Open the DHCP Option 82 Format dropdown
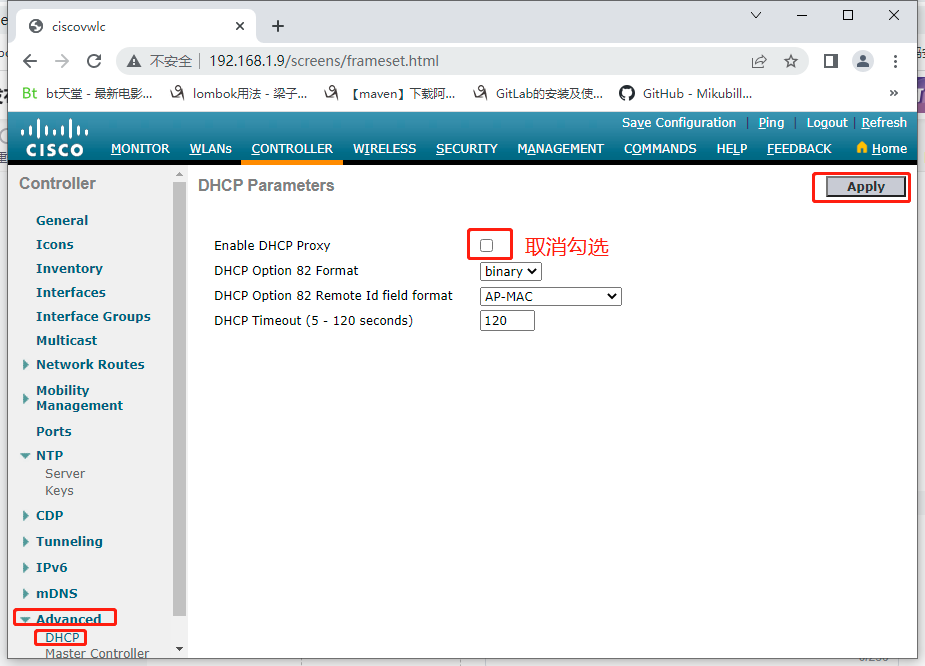This screenshot has width=925, height=666. [510, 271]
